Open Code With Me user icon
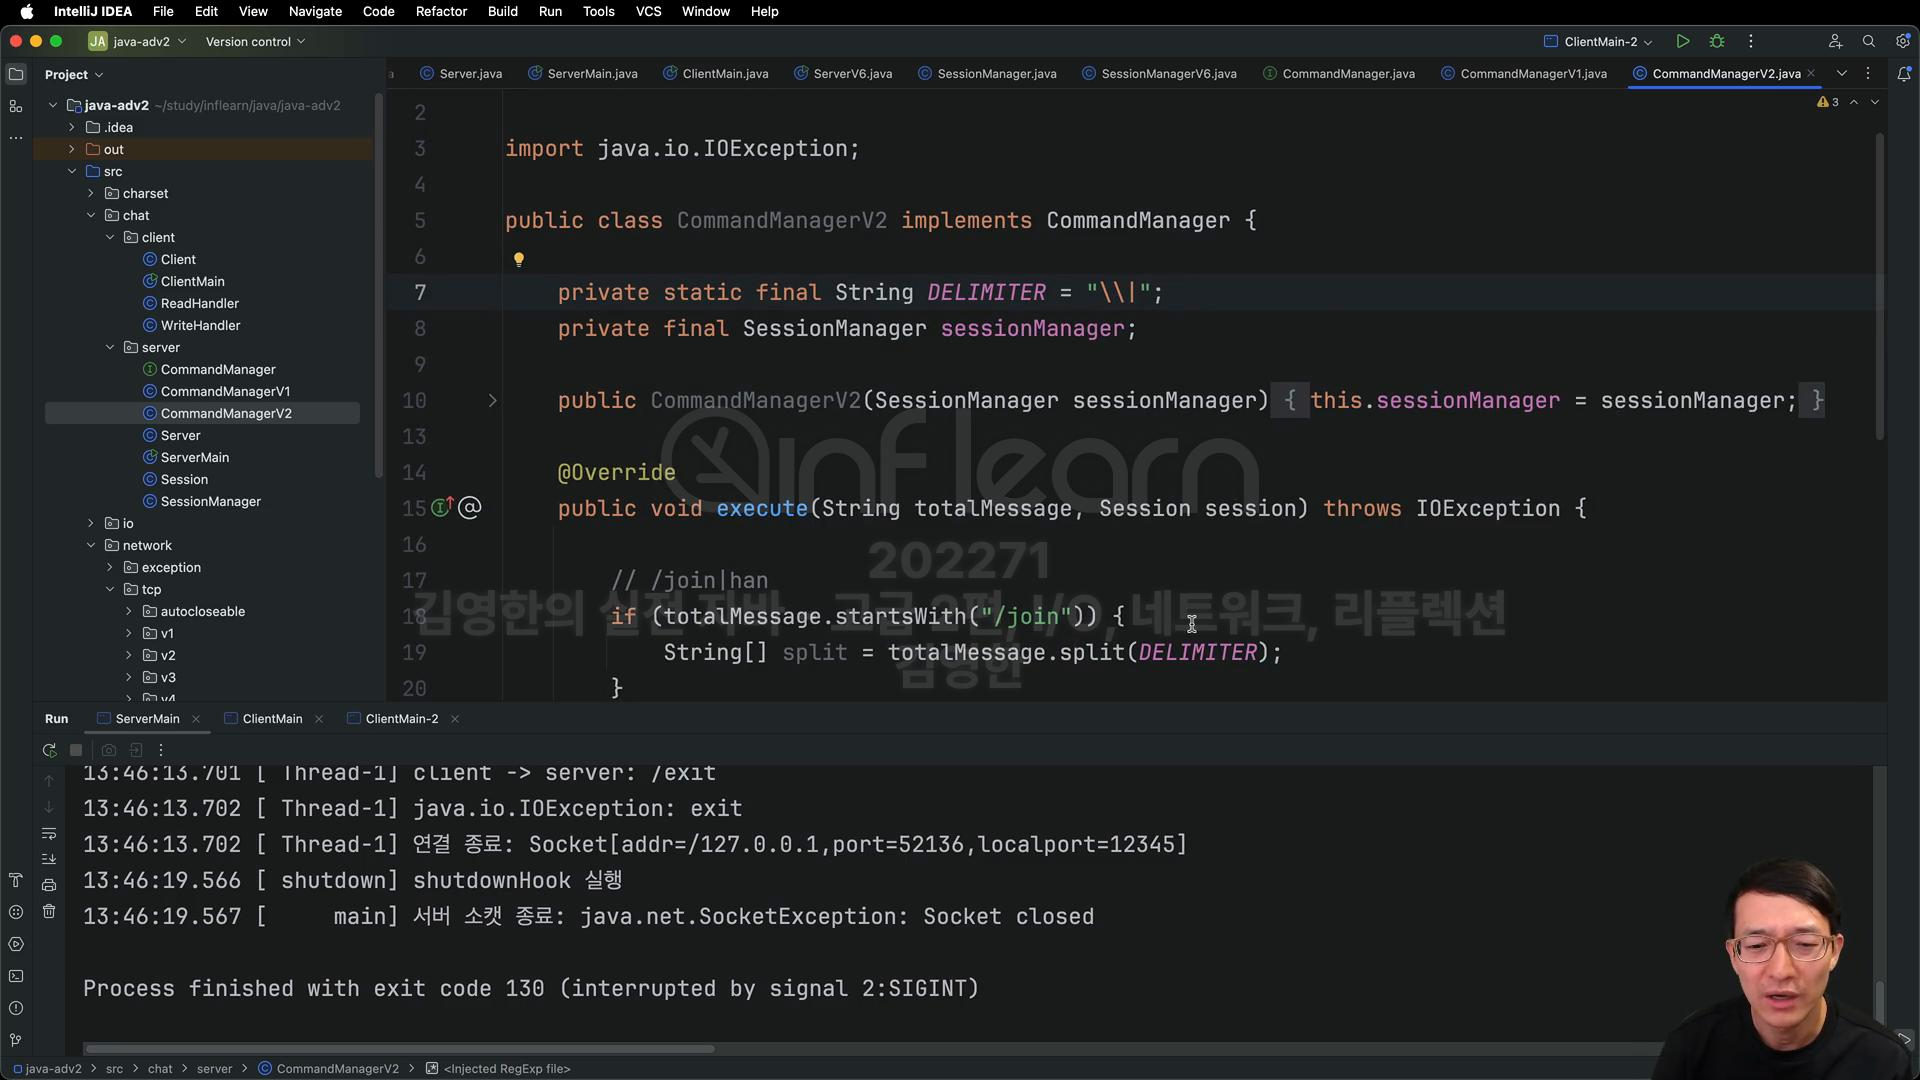The width and height of the screenshot is (1920, 1080). 1835,41
